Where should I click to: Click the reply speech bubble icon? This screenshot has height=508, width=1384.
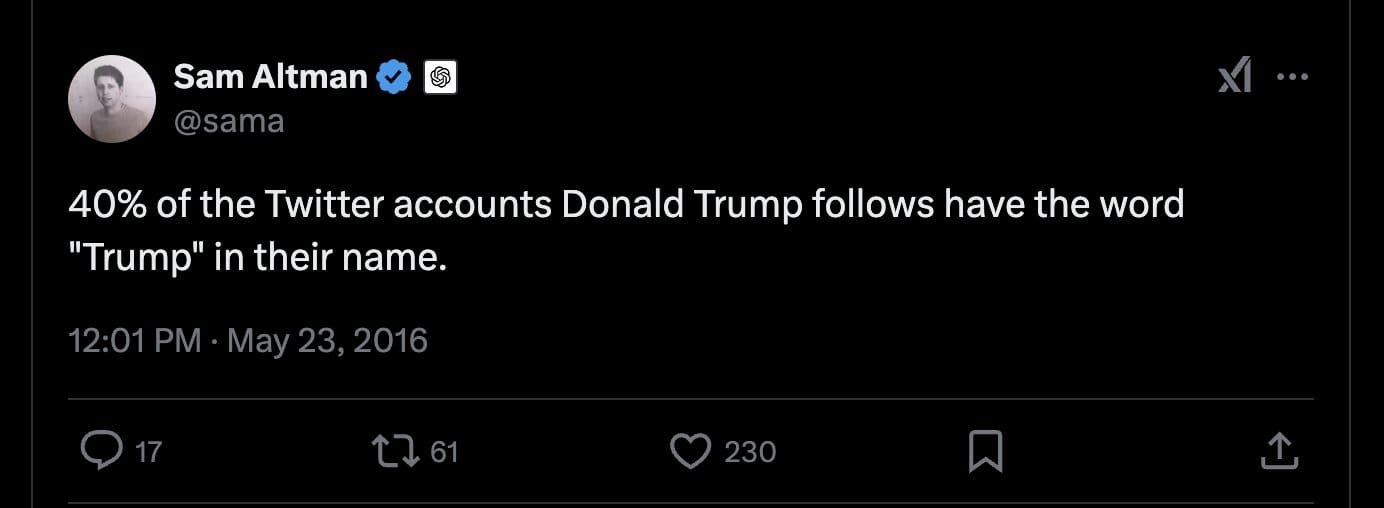pyautogui.click(x=100, y=452)
